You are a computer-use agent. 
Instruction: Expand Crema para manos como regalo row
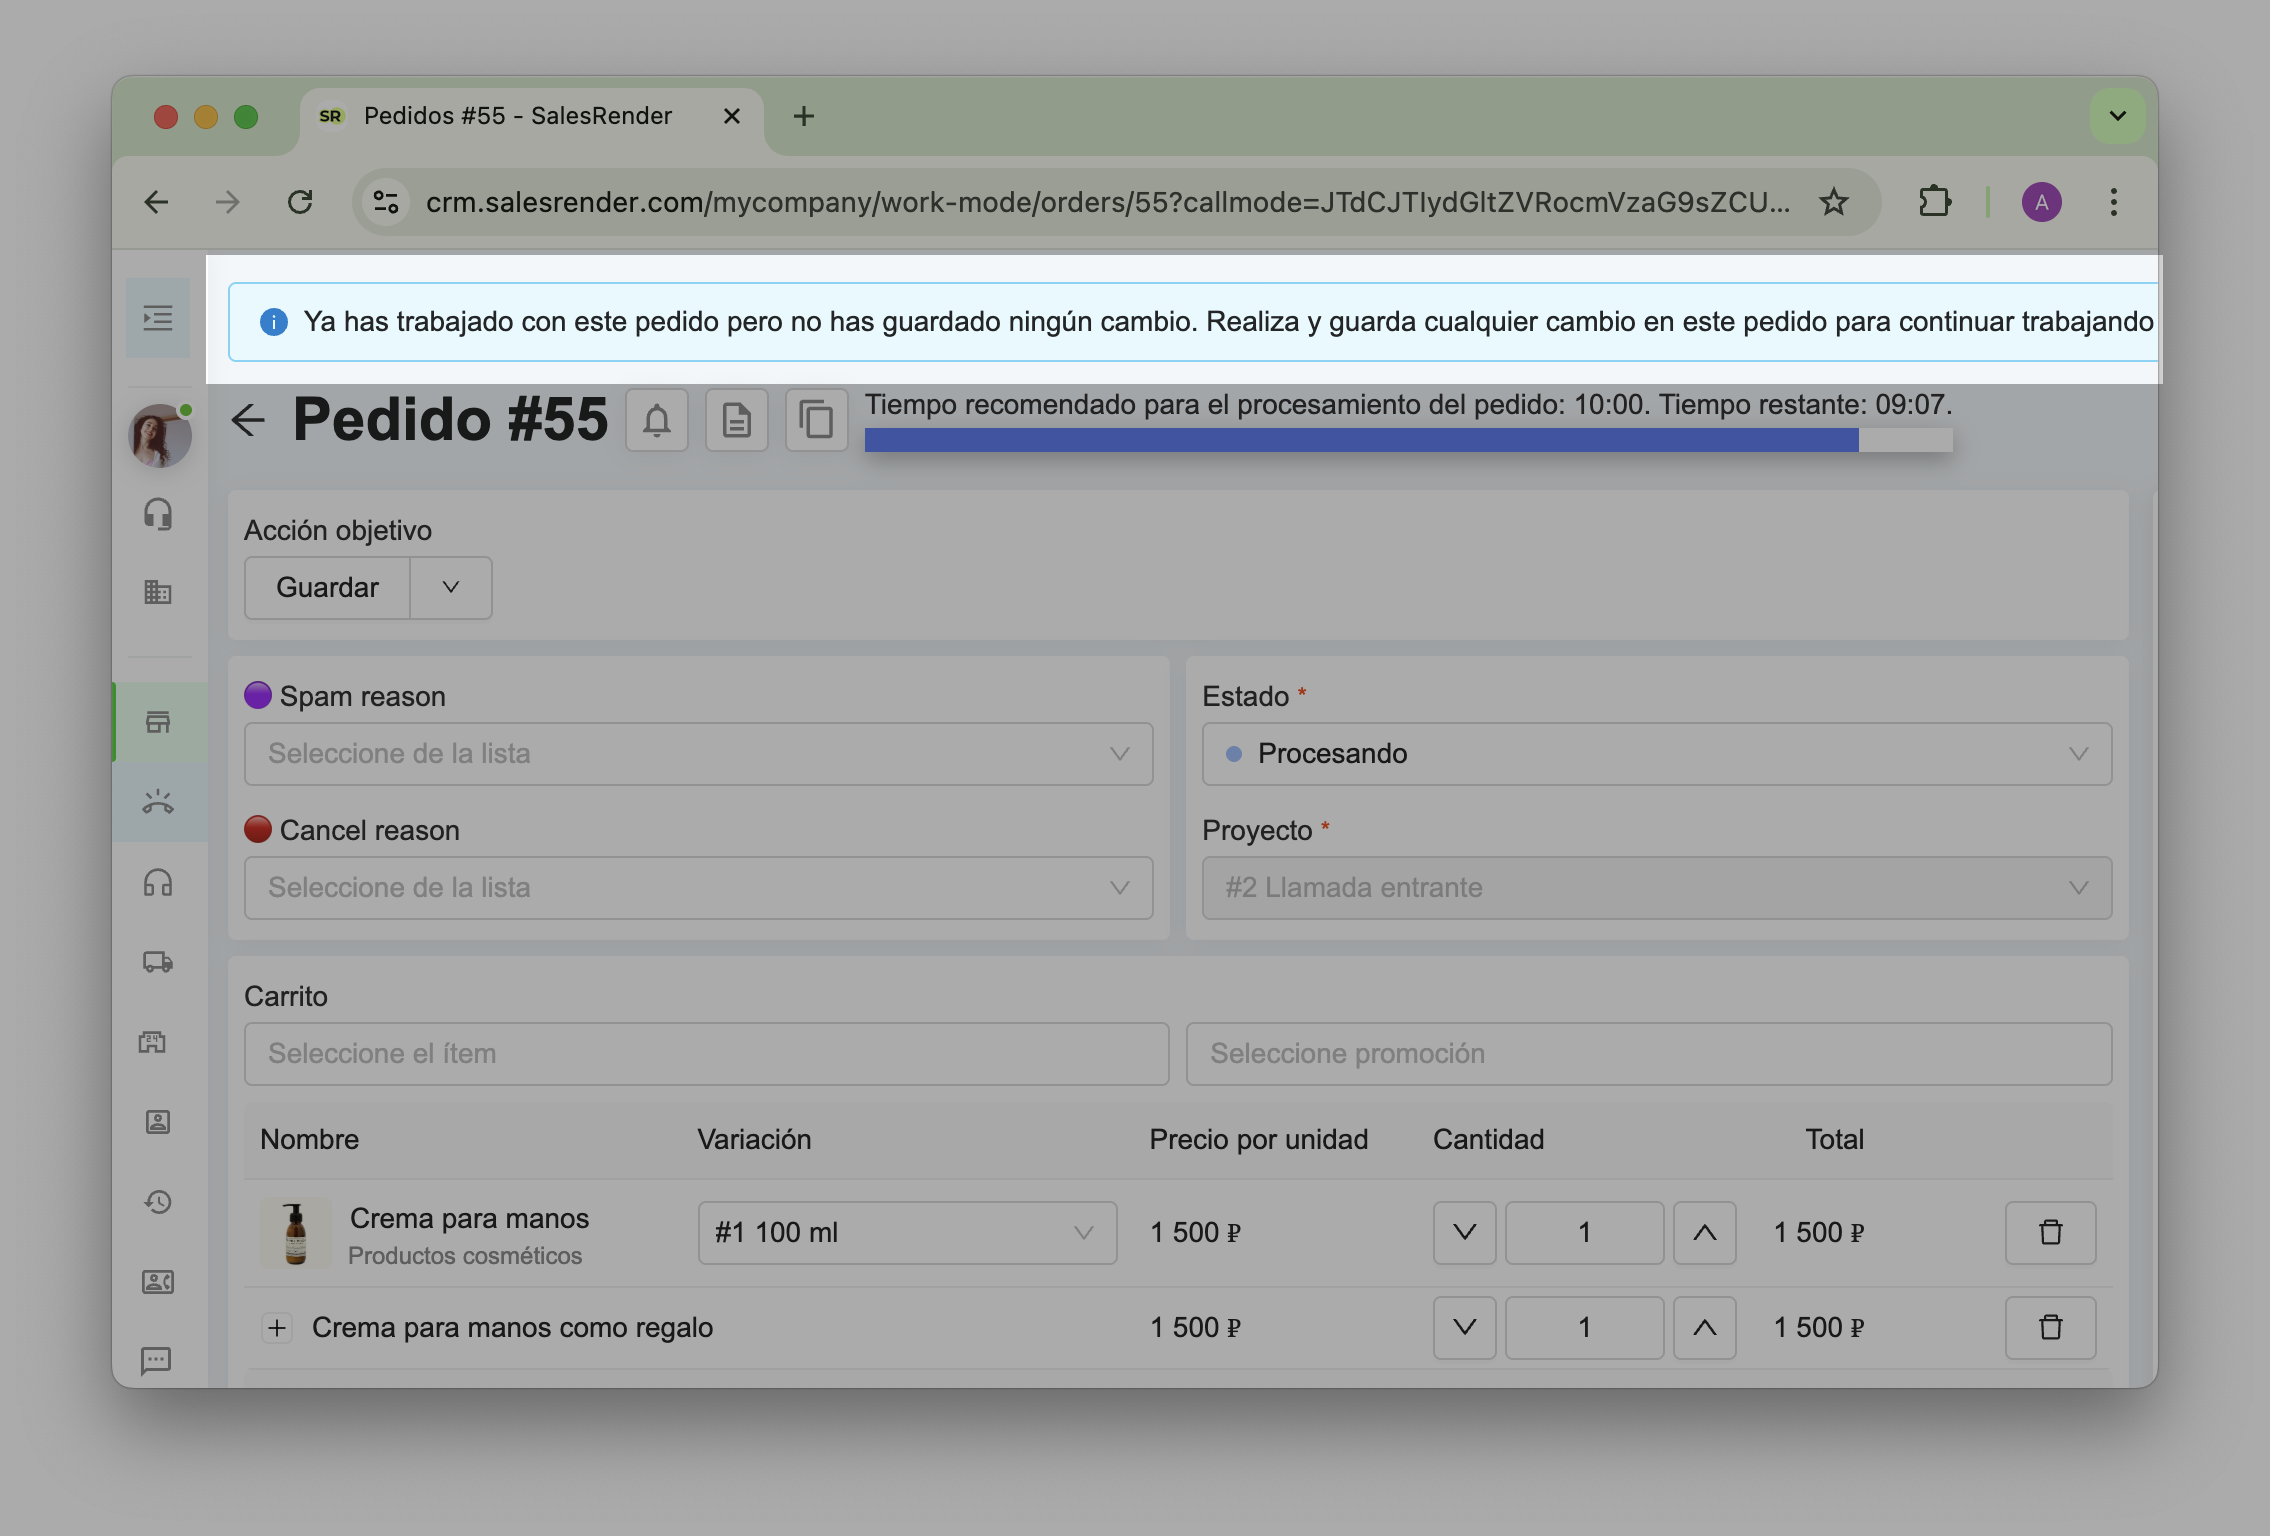(277, 1328)
